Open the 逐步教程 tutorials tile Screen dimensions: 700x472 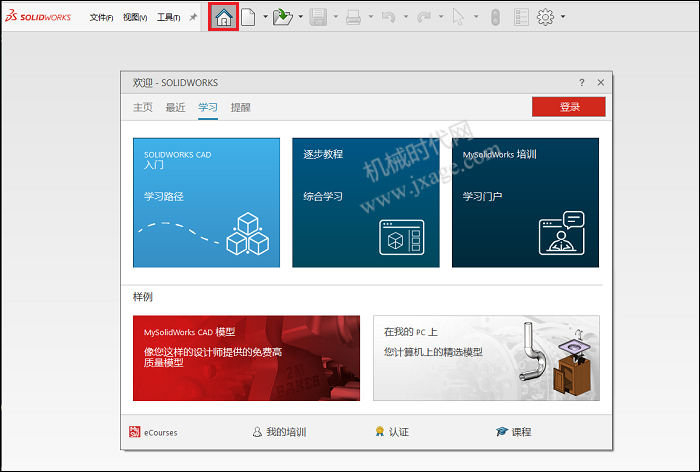366,203
